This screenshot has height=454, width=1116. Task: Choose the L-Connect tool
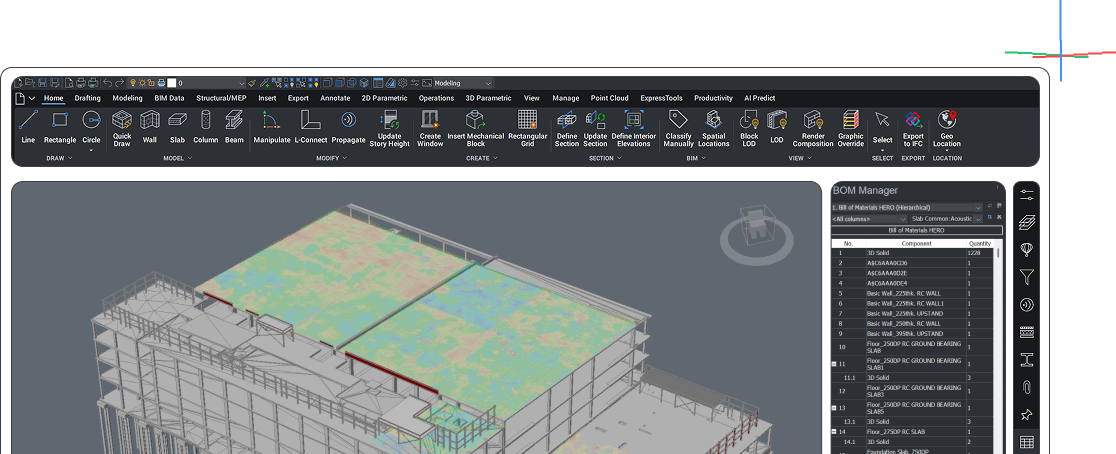pos(311,127)
